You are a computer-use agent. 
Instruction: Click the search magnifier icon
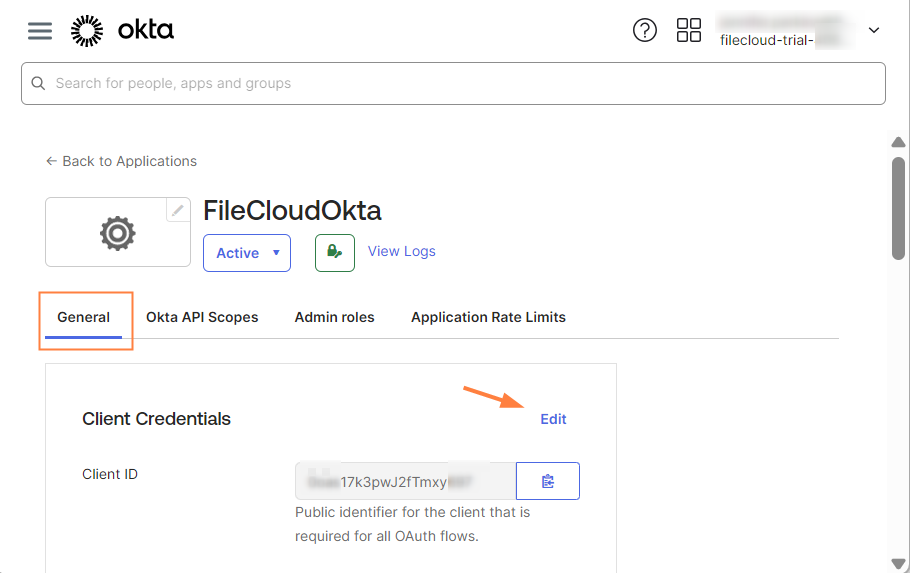click(x=39, y=83)
